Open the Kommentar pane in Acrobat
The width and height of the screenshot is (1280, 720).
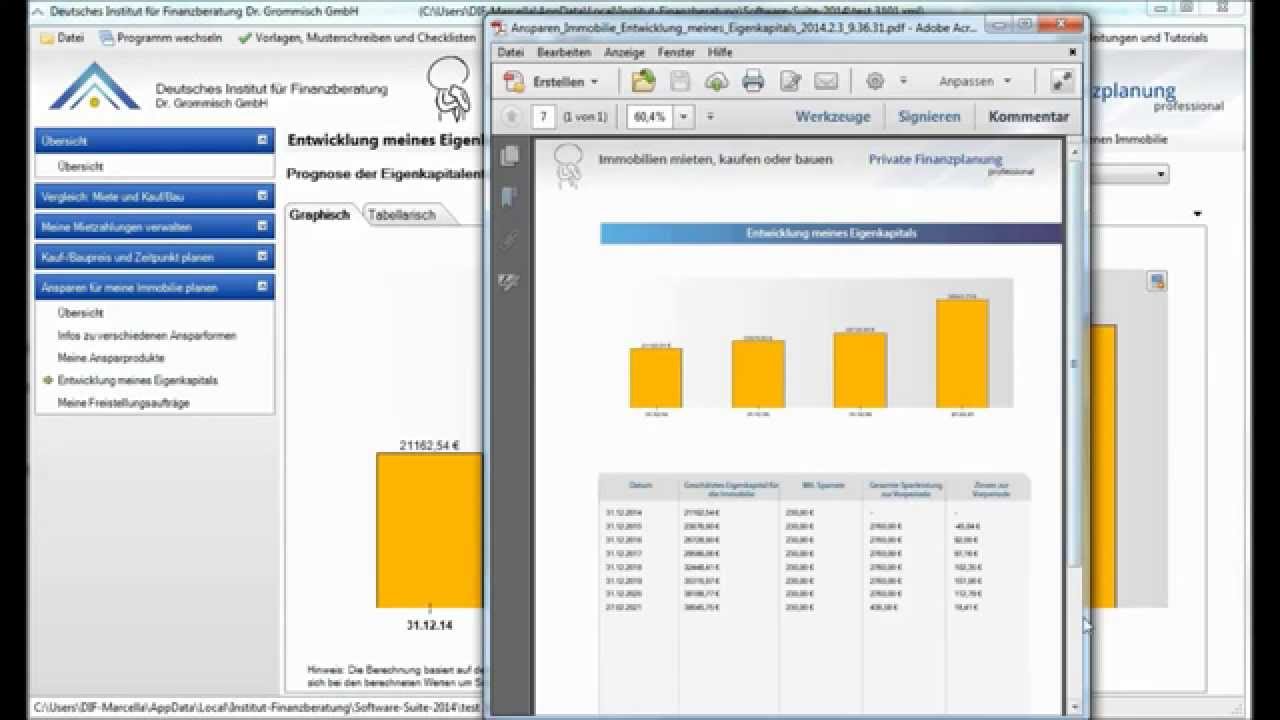tap(1029, 116)
